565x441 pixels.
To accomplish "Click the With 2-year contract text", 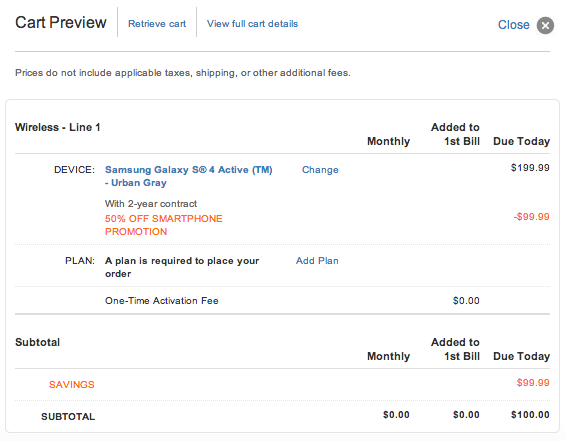I will (x=151, y=204).
